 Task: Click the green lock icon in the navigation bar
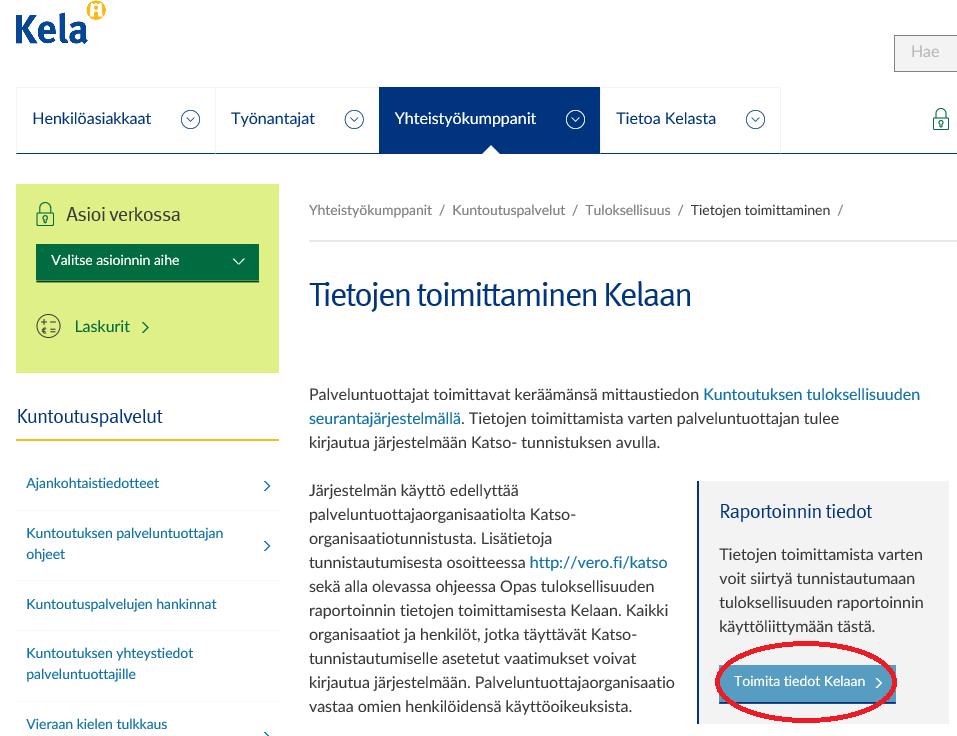(941, 119)
